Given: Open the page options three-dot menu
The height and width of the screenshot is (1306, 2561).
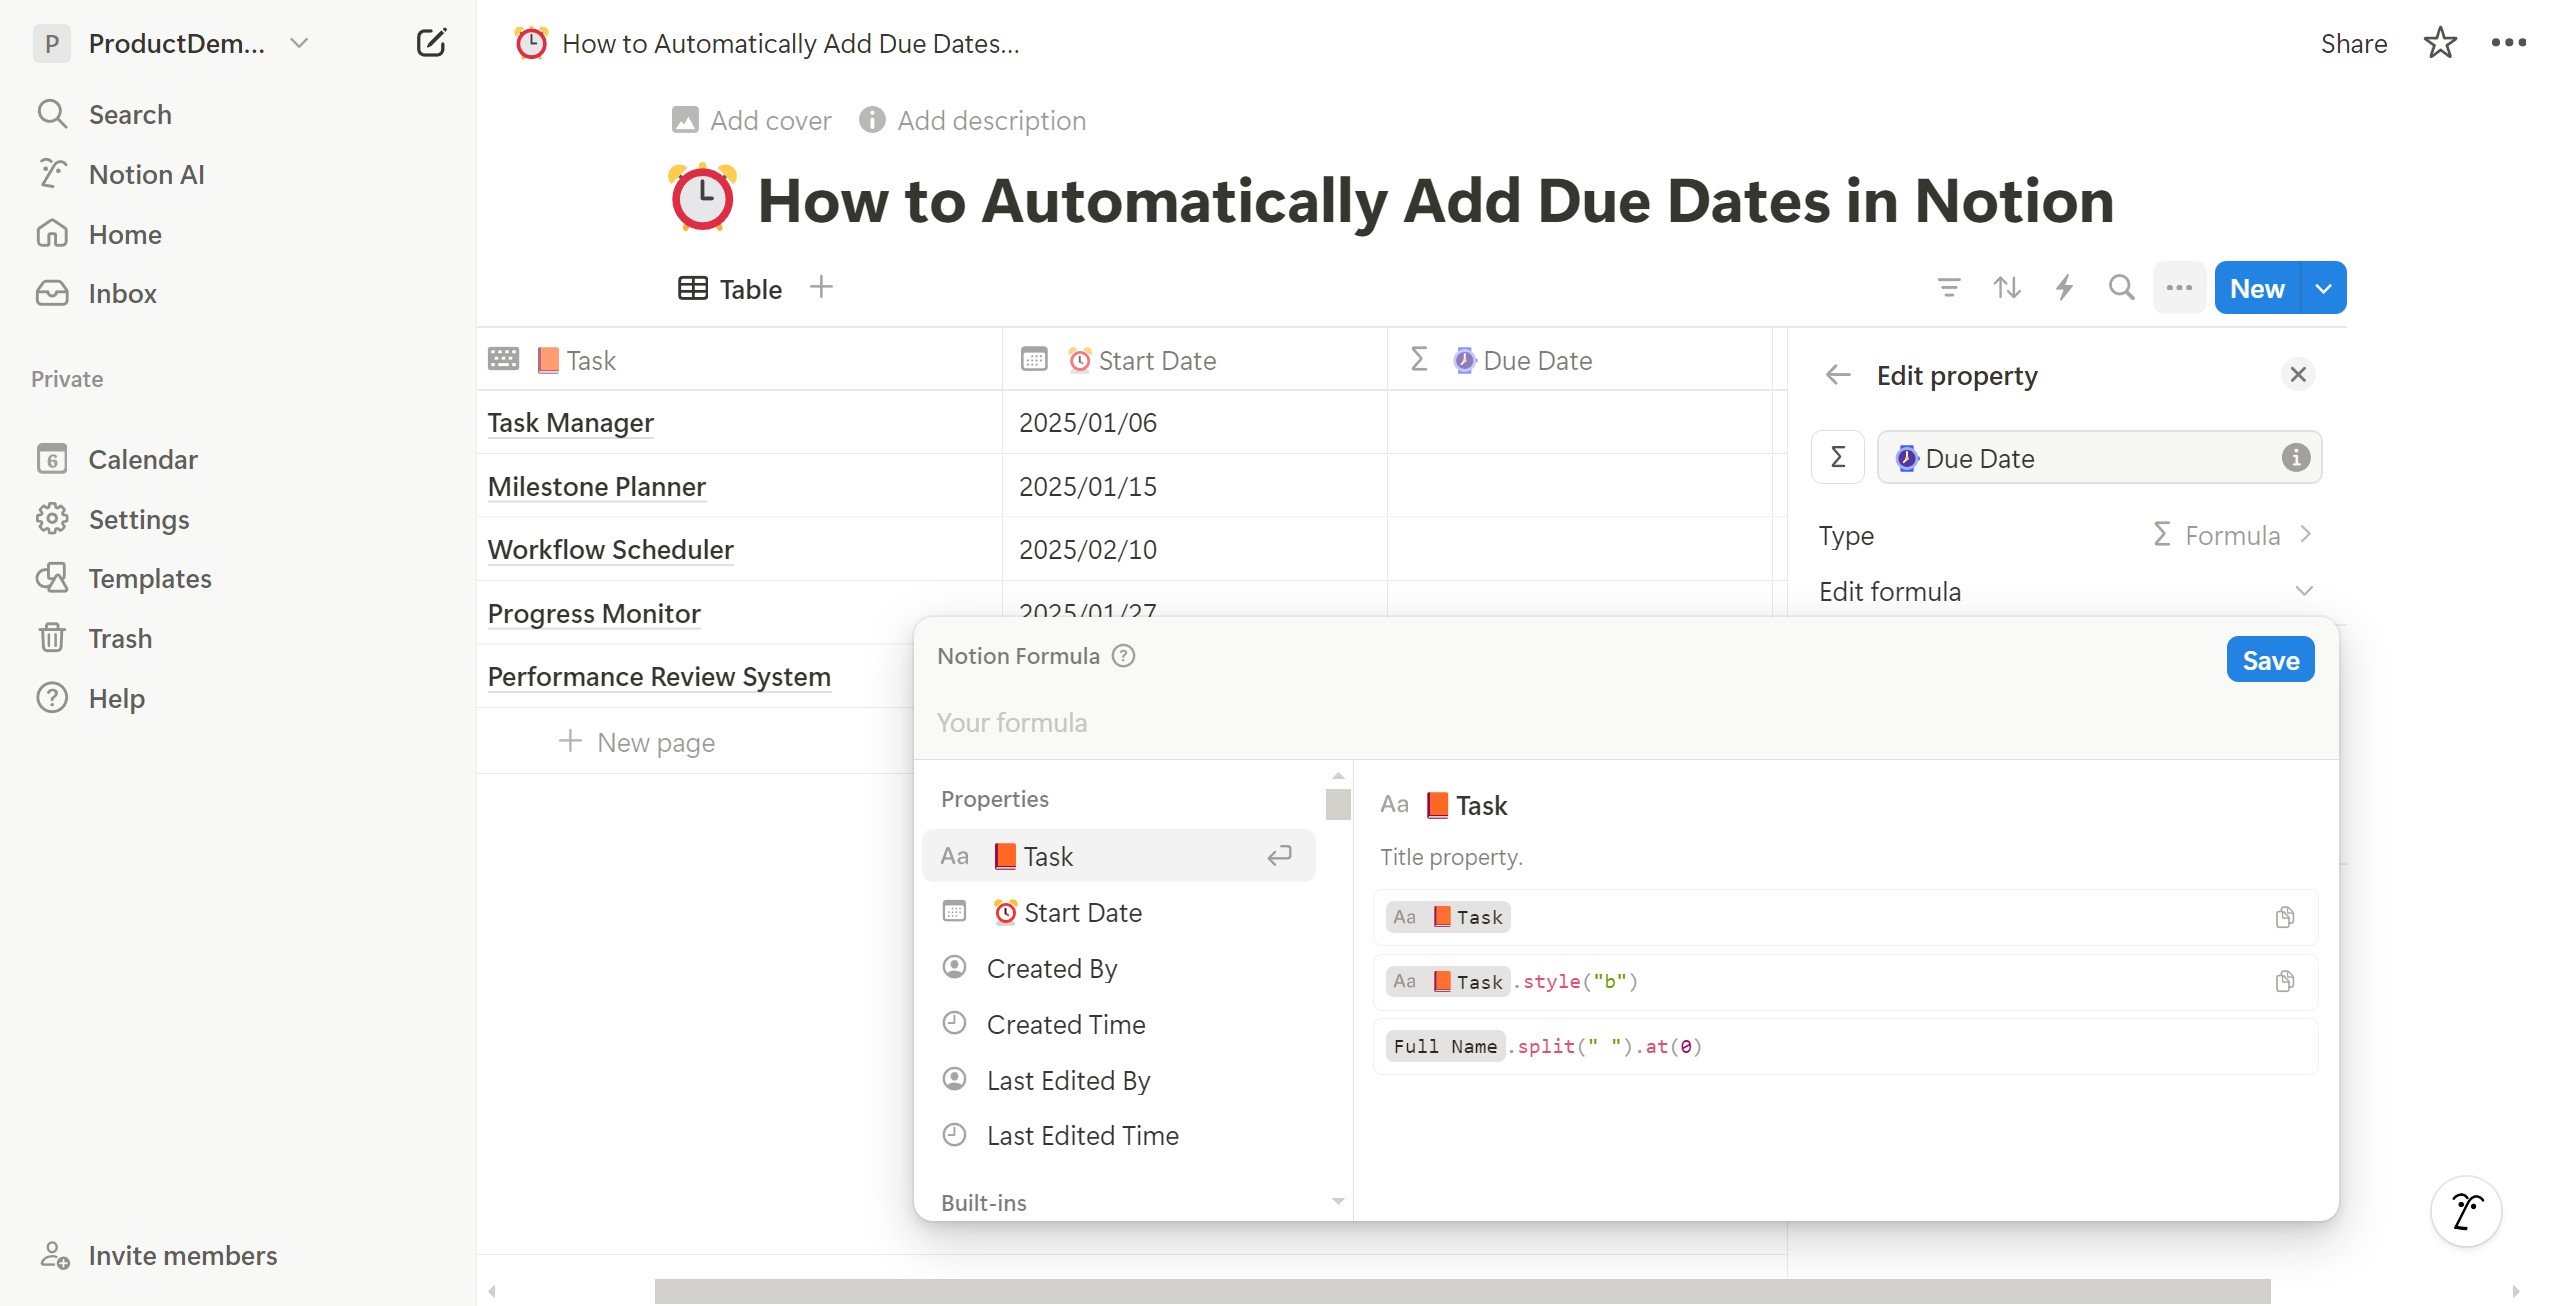Looking at the screenshot, I should point(2508,43).
